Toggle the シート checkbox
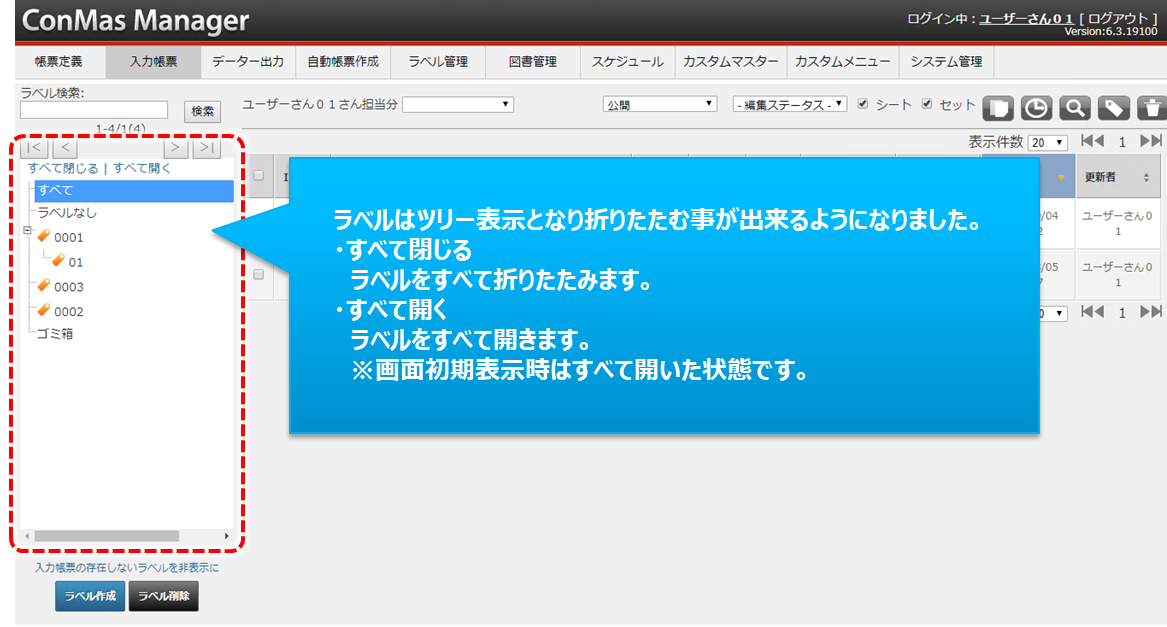Viewport: 1167px width, 627px height. (x=862, y=104)
